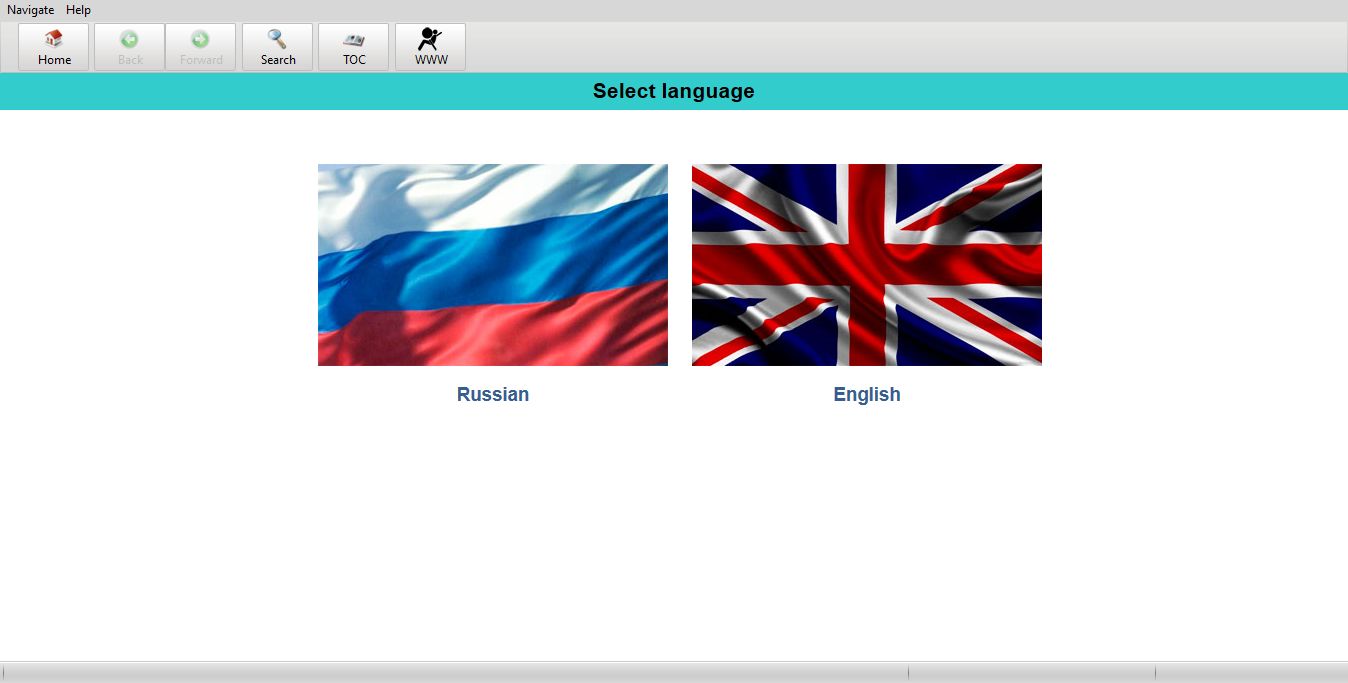Viewport: 1348px width, 683px height.
Task: Open the Help menu
Action: click(x=78, y=10)
